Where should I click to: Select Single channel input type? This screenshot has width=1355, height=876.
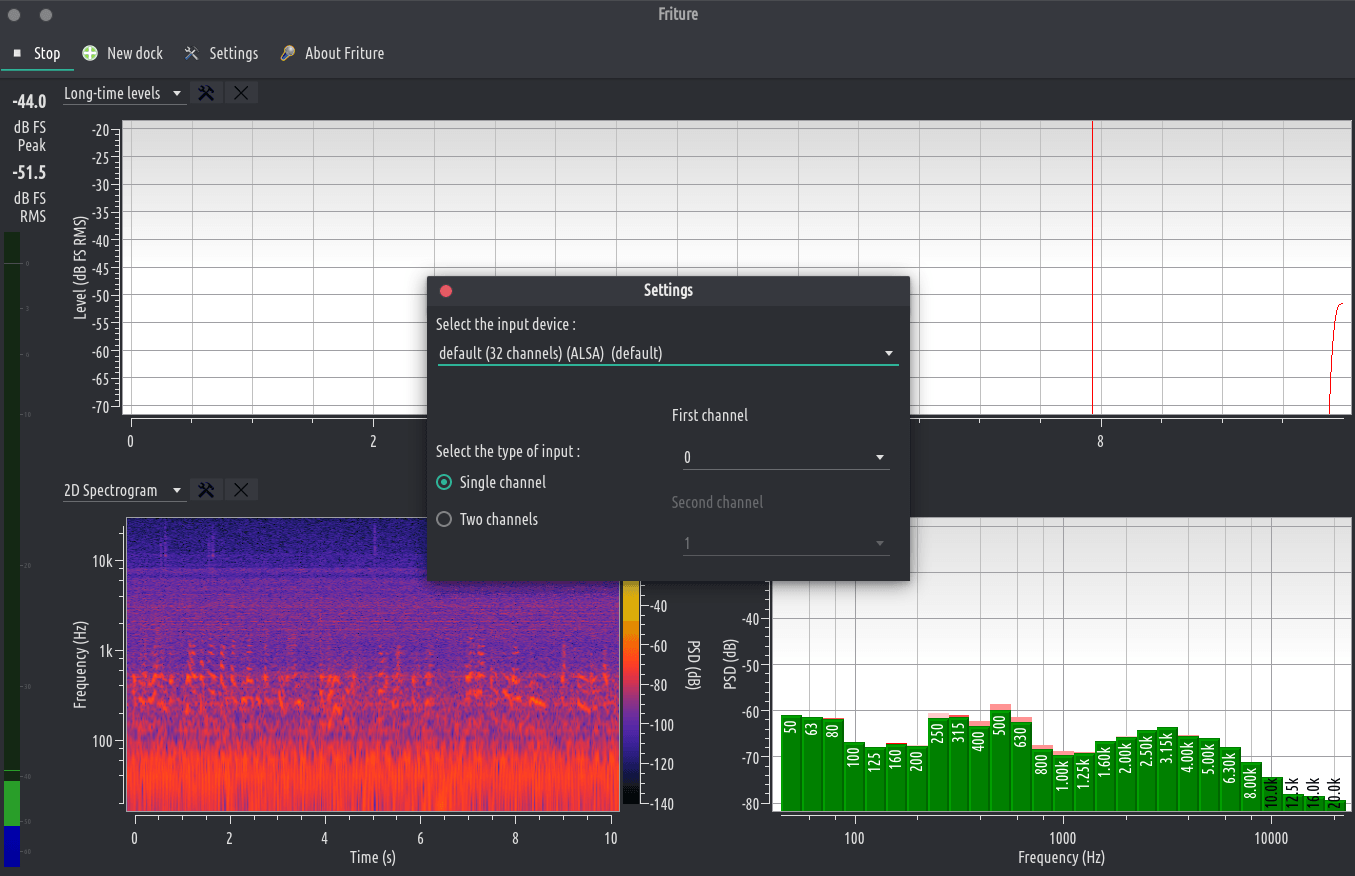(492, 482)
